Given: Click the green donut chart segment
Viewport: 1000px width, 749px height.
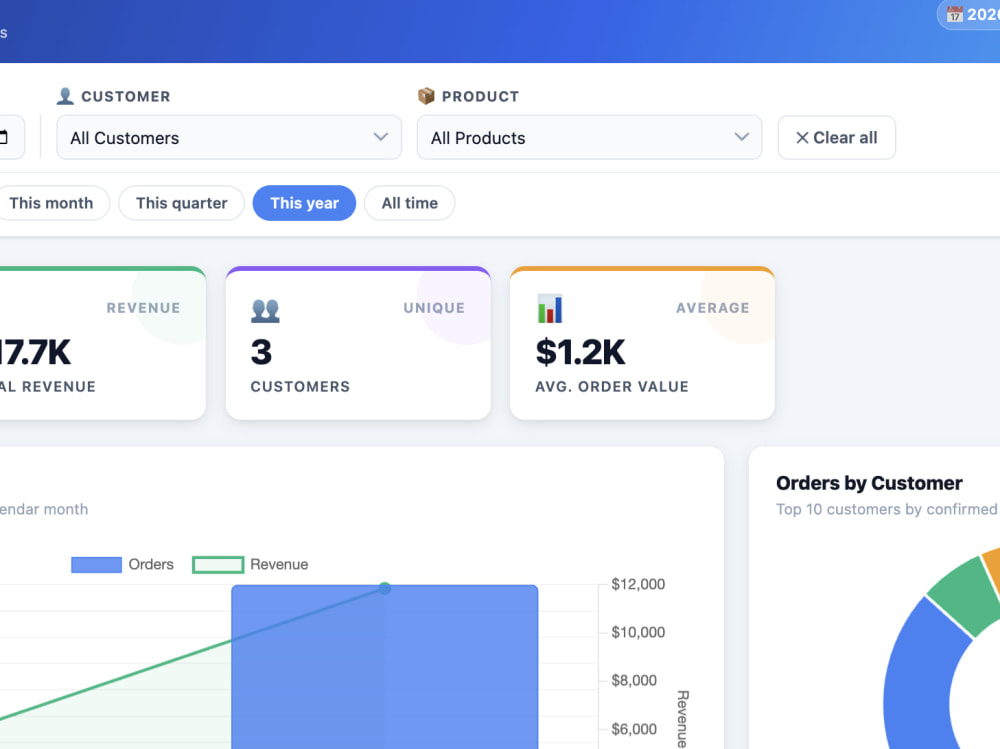Looking at the screenshot, I should [962, 595].
